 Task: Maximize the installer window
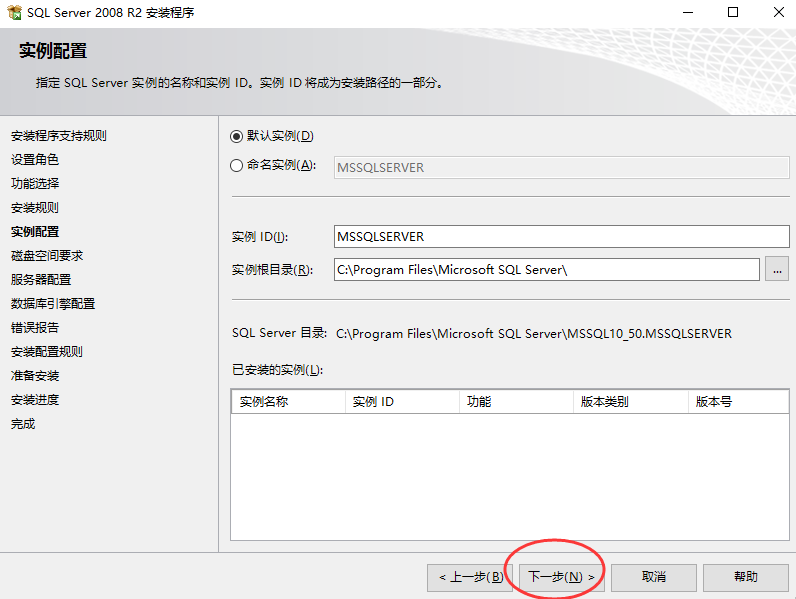[733, 12]
